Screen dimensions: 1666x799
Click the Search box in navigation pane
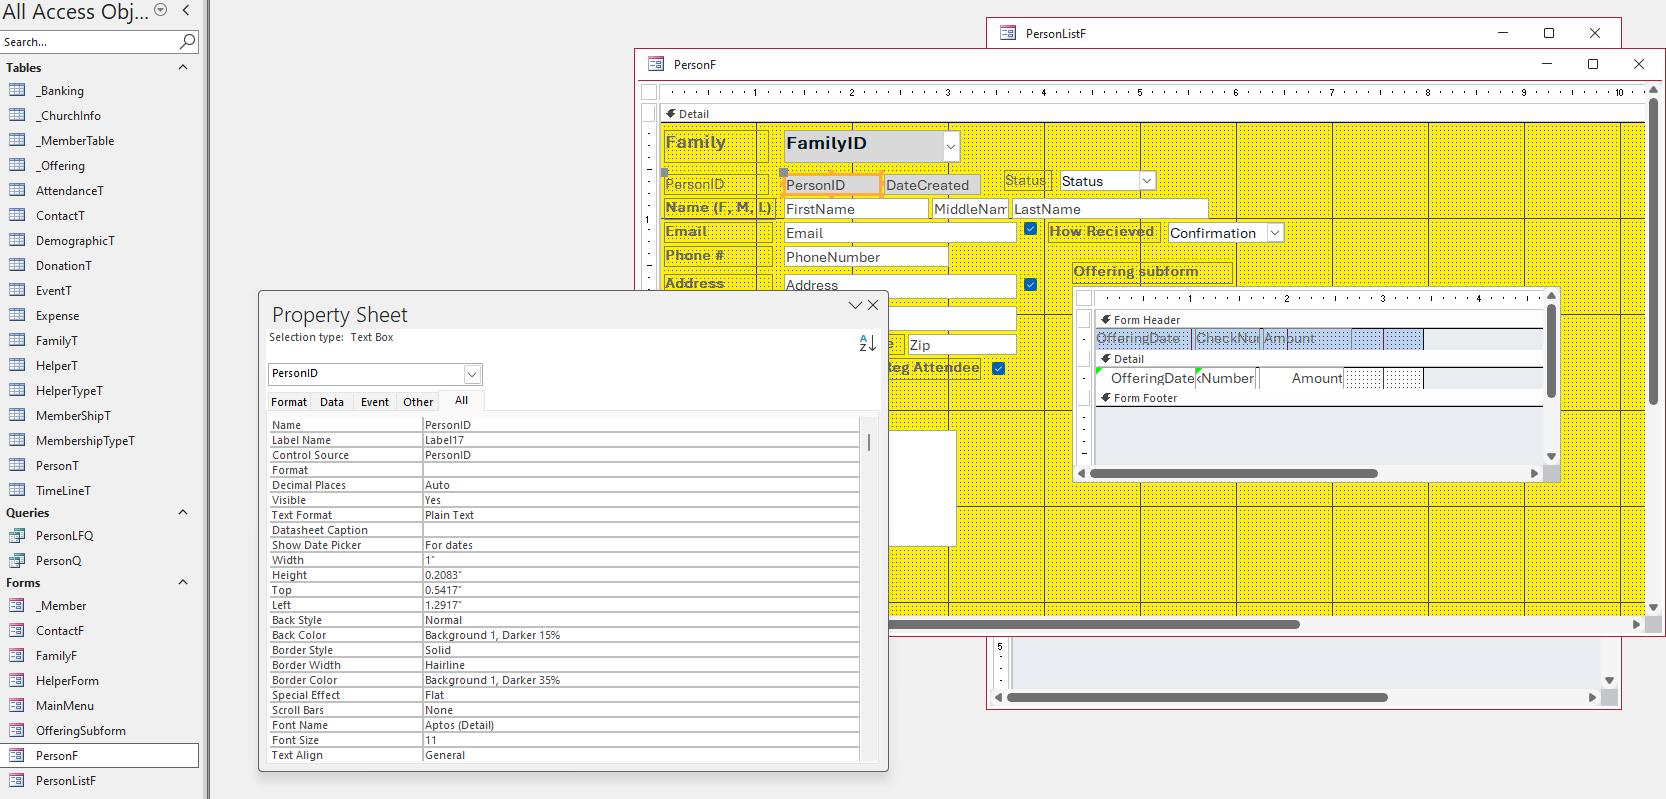(89, 42)
